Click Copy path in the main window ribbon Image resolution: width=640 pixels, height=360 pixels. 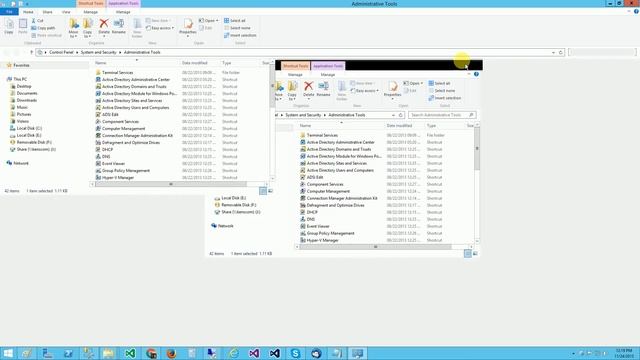pyautogui.click(x=43, y=28)
